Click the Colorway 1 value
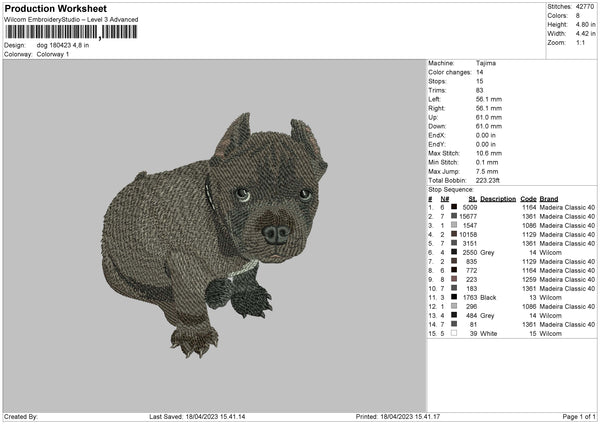 (x=53, y=52)
